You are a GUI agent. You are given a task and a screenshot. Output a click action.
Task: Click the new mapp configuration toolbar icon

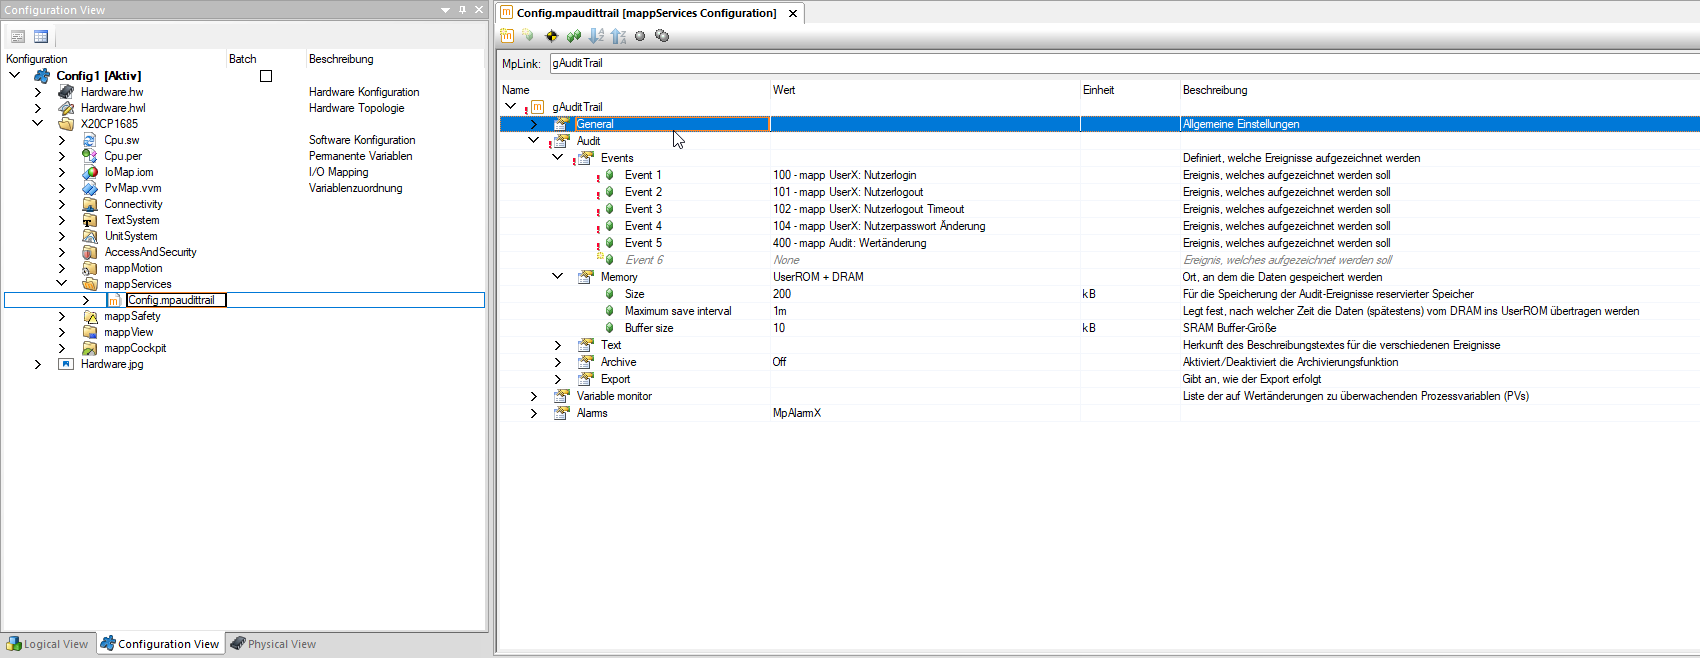[x=507, y=36]
